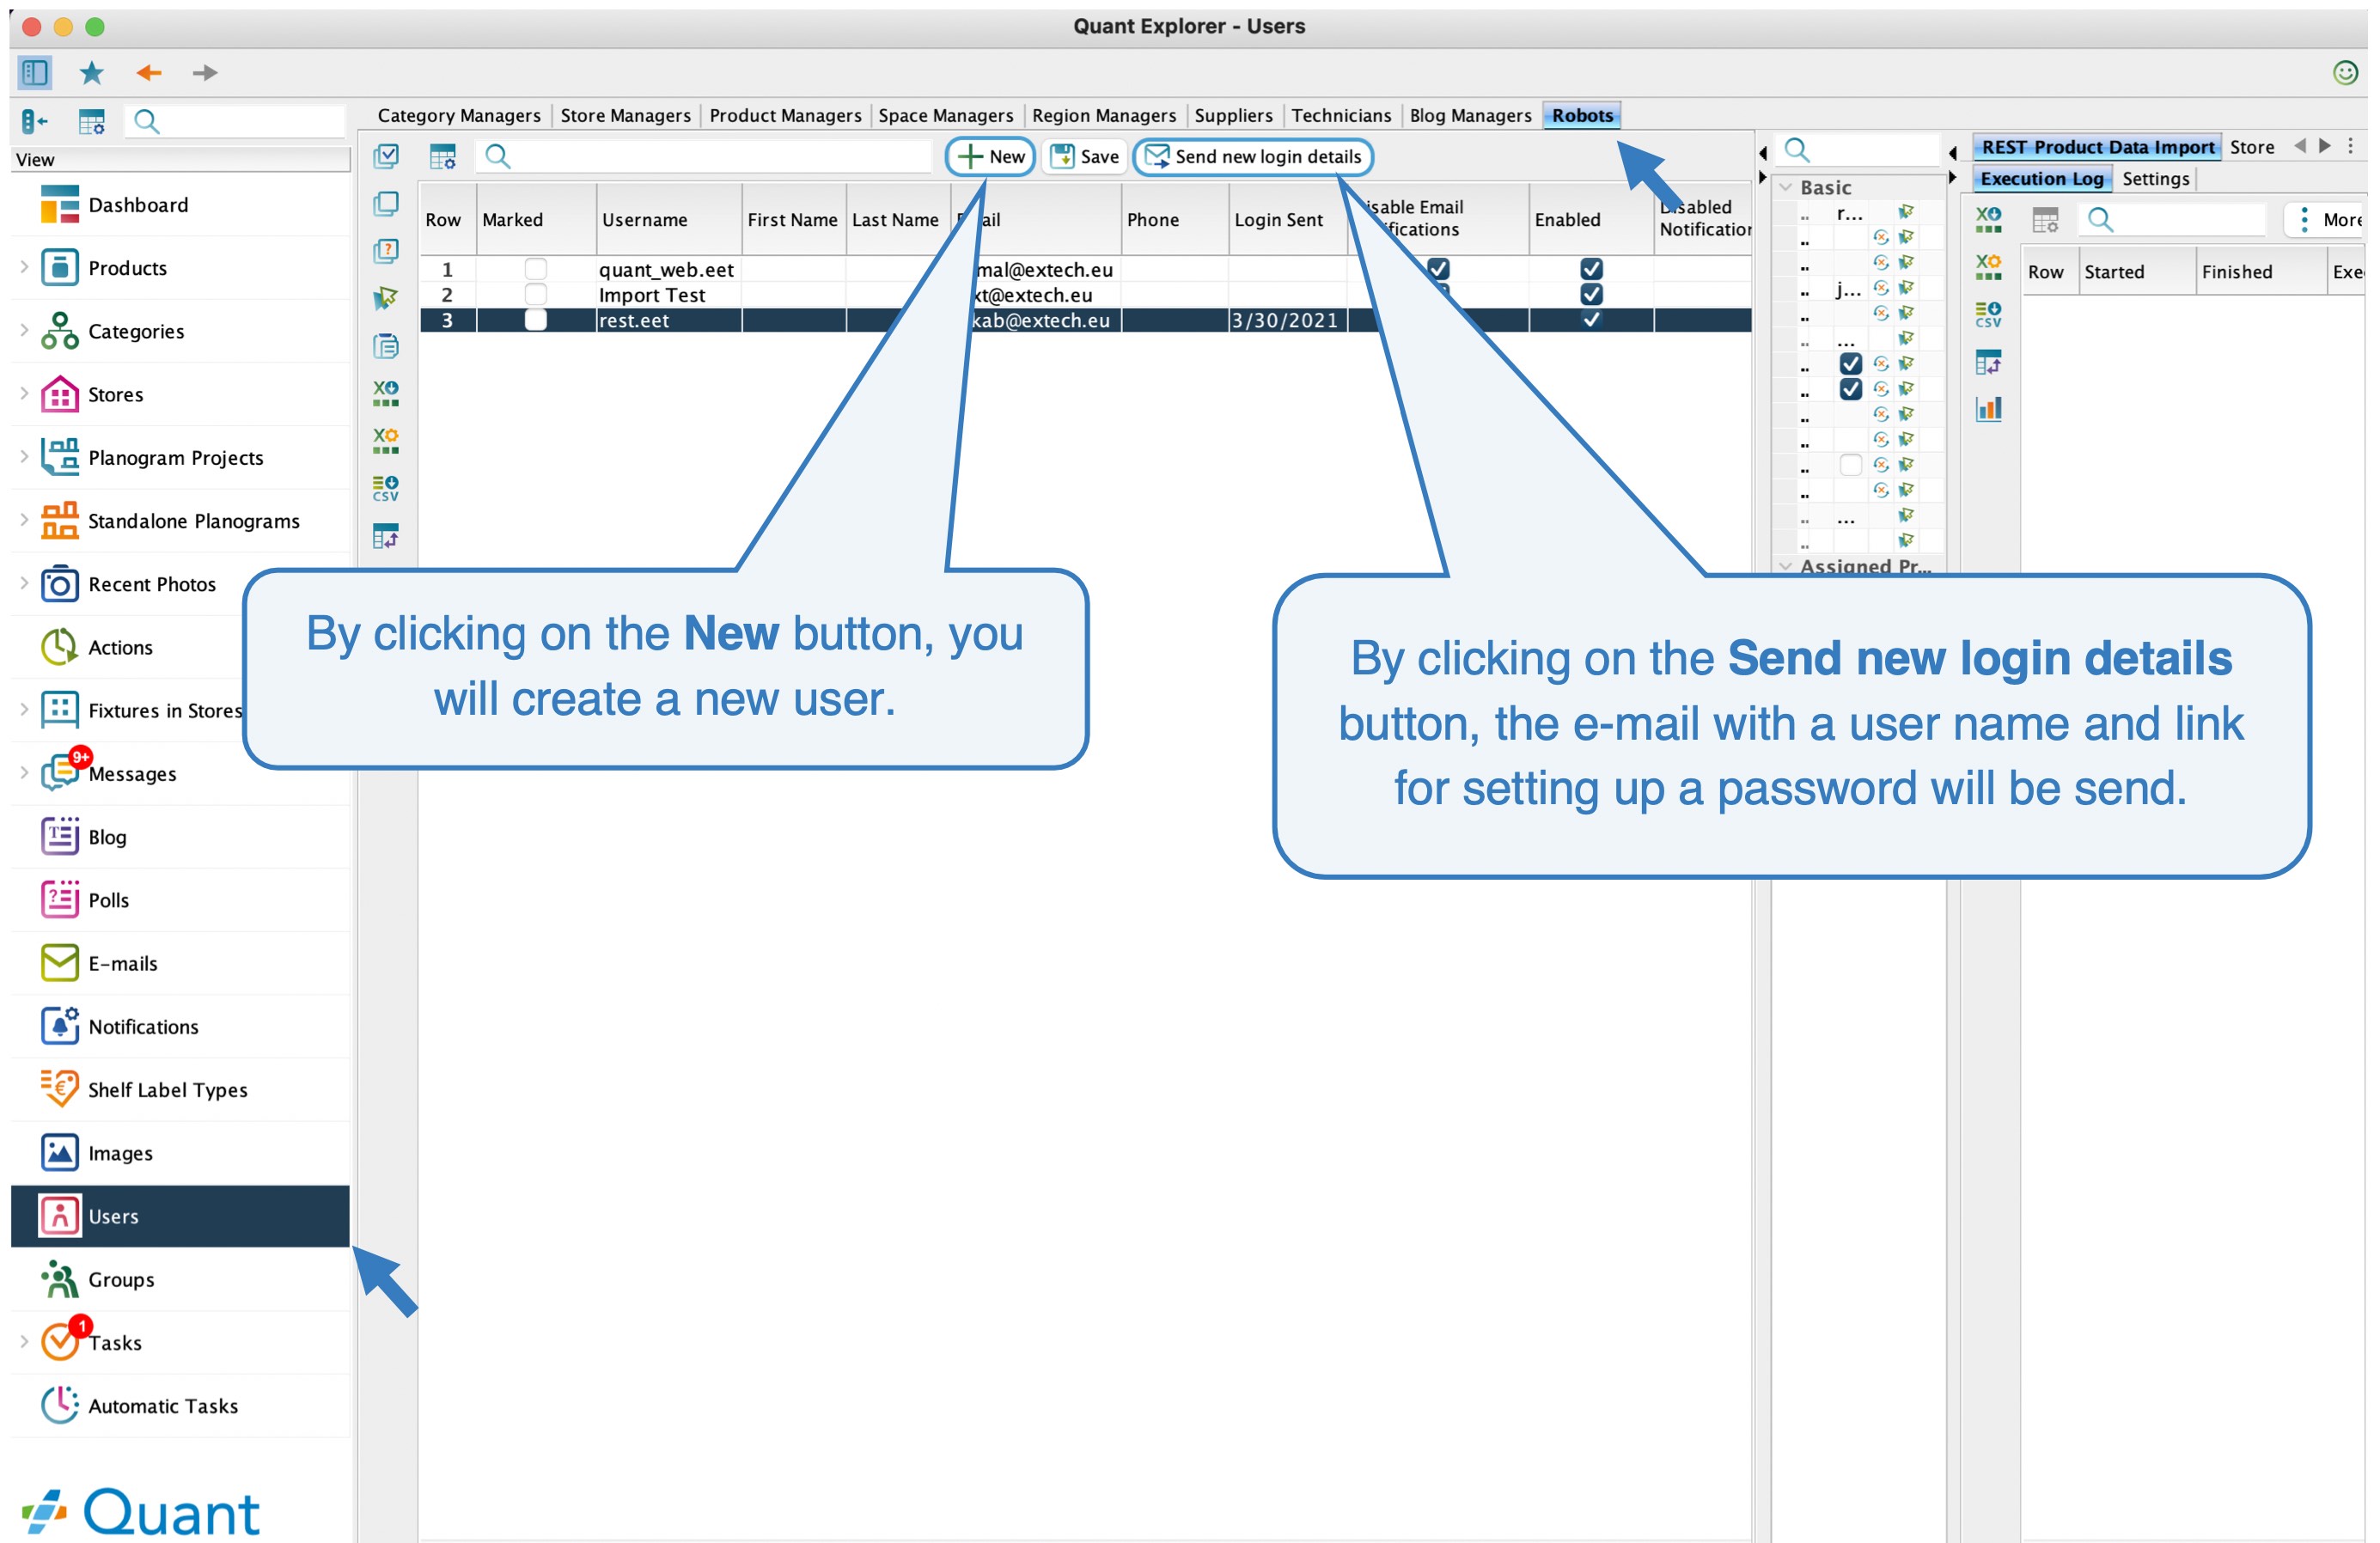Toggle Enabled checkbox for Import Test user
2380x1543 pixels.
click(x=1591, y=294)
